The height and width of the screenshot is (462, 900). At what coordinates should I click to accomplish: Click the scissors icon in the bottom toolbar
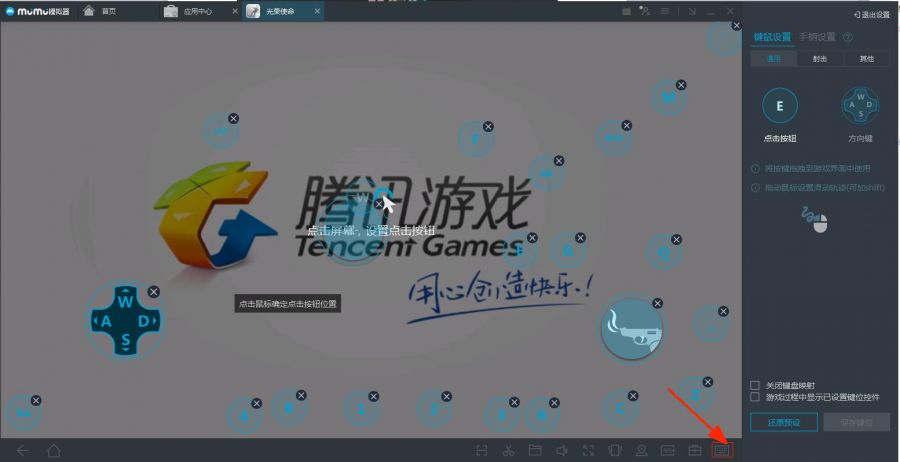pyautogui.click(x=508, y=451)
